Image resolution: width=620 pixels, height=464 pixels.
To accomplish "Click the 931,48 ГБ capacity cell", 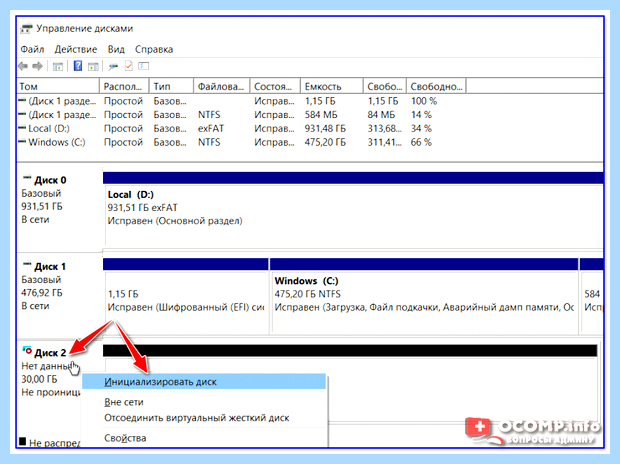I will [325, 129].
